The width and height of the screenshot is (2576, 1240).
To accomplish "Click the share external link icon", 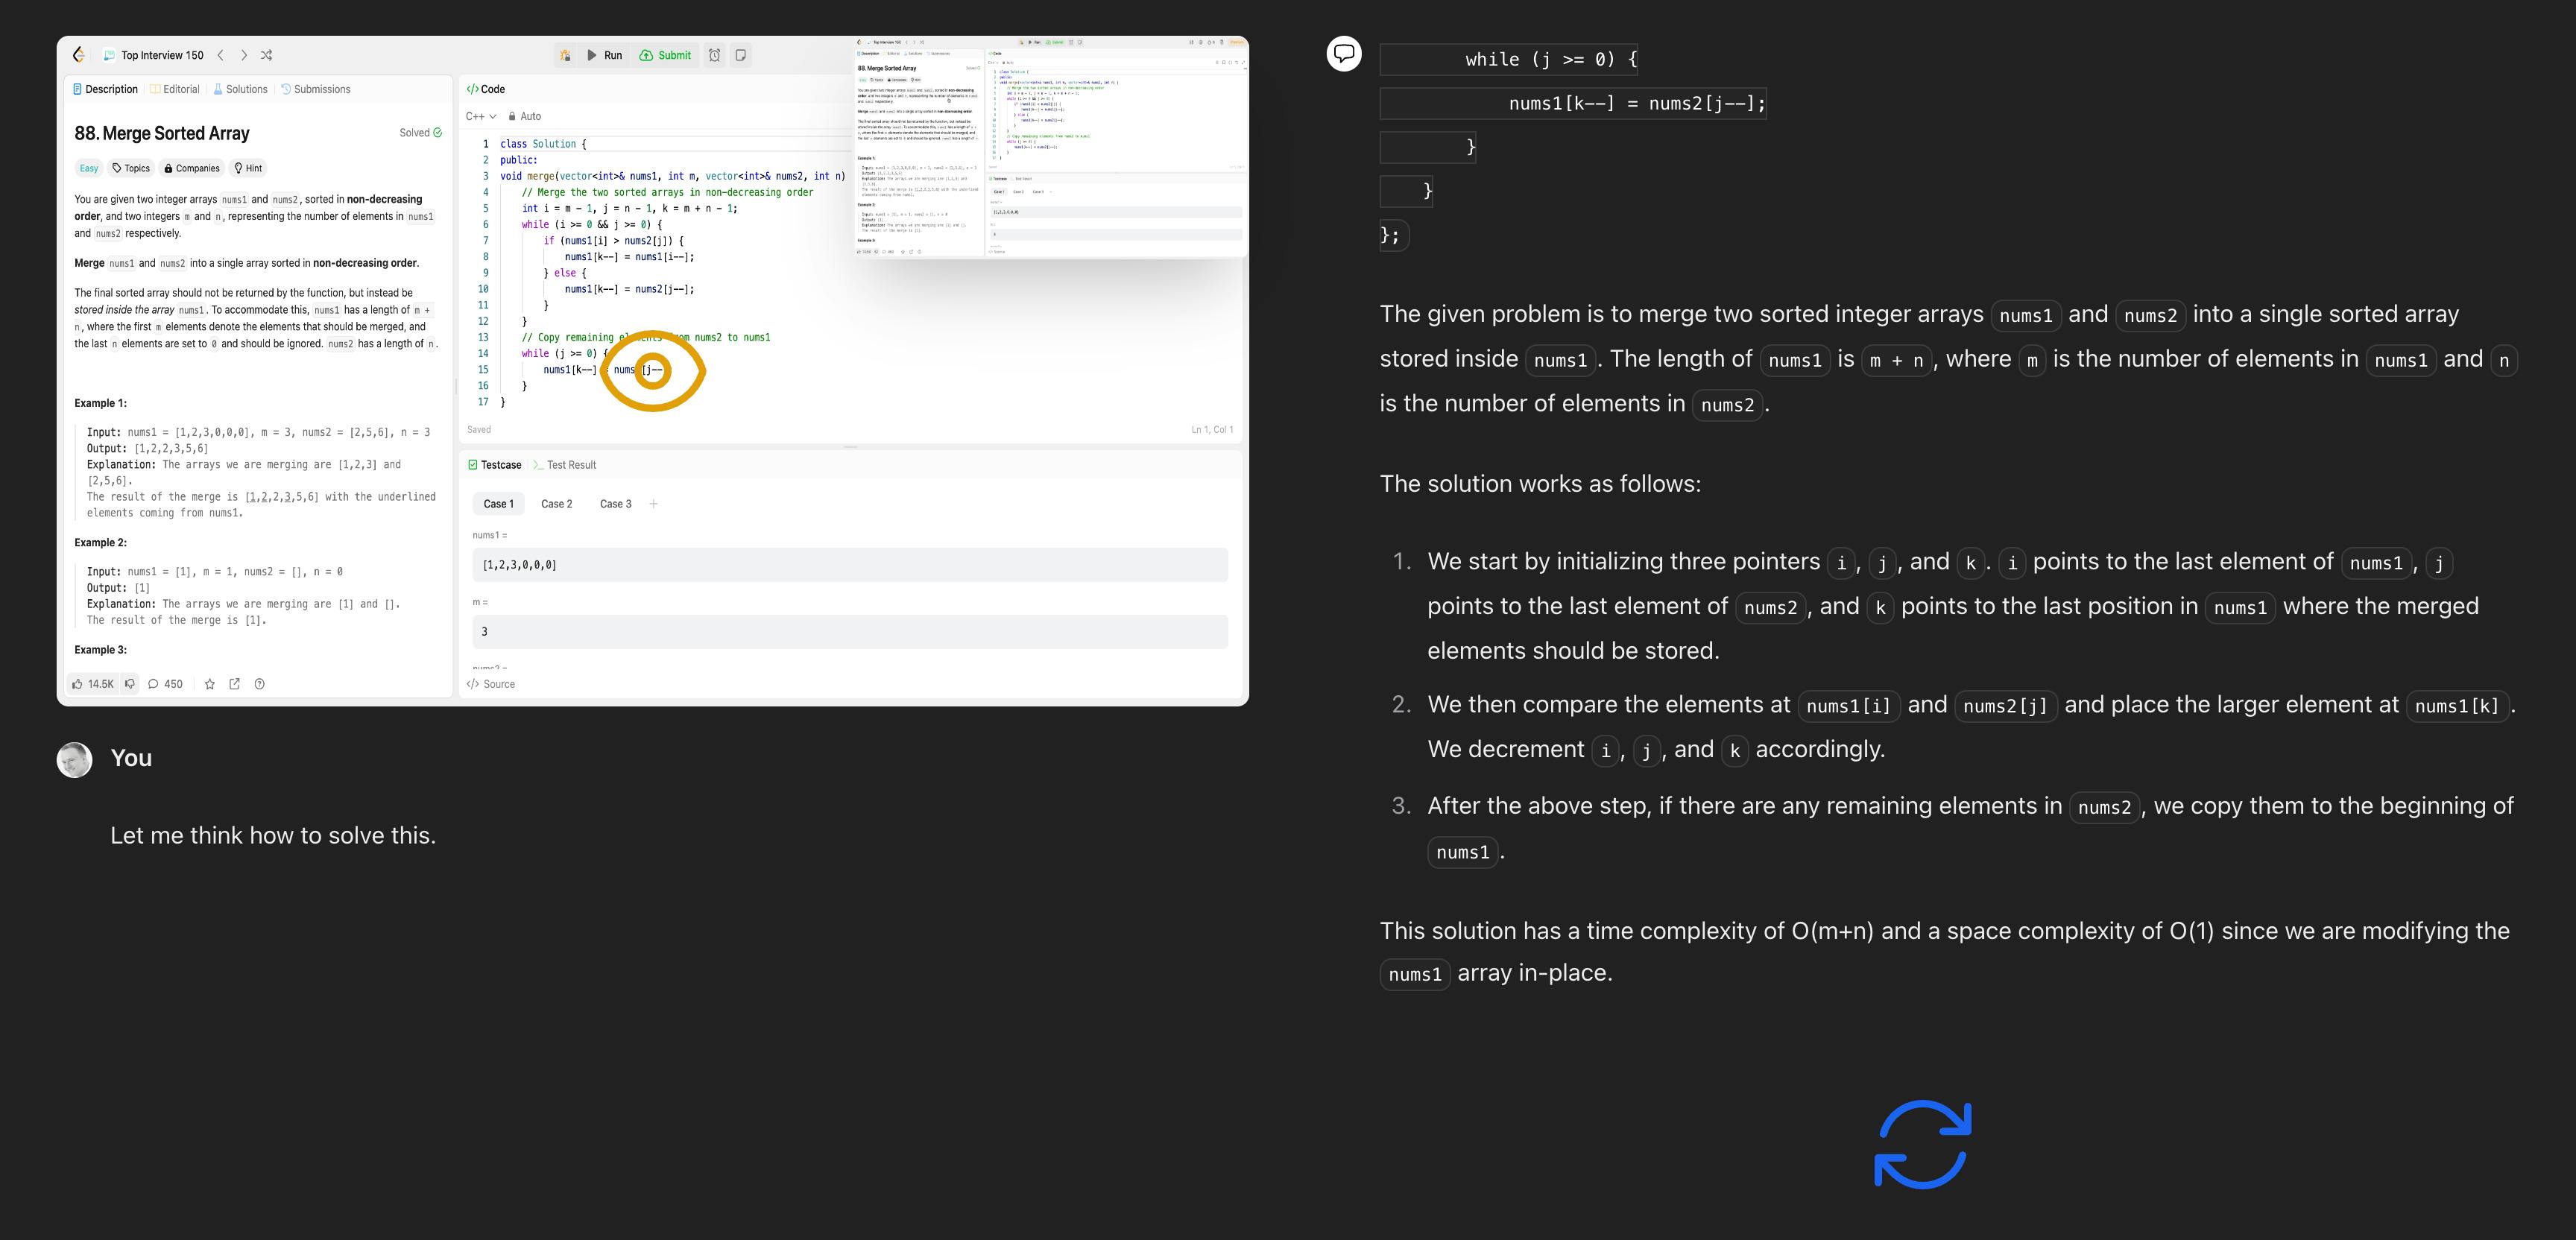I will pos(235,684).
